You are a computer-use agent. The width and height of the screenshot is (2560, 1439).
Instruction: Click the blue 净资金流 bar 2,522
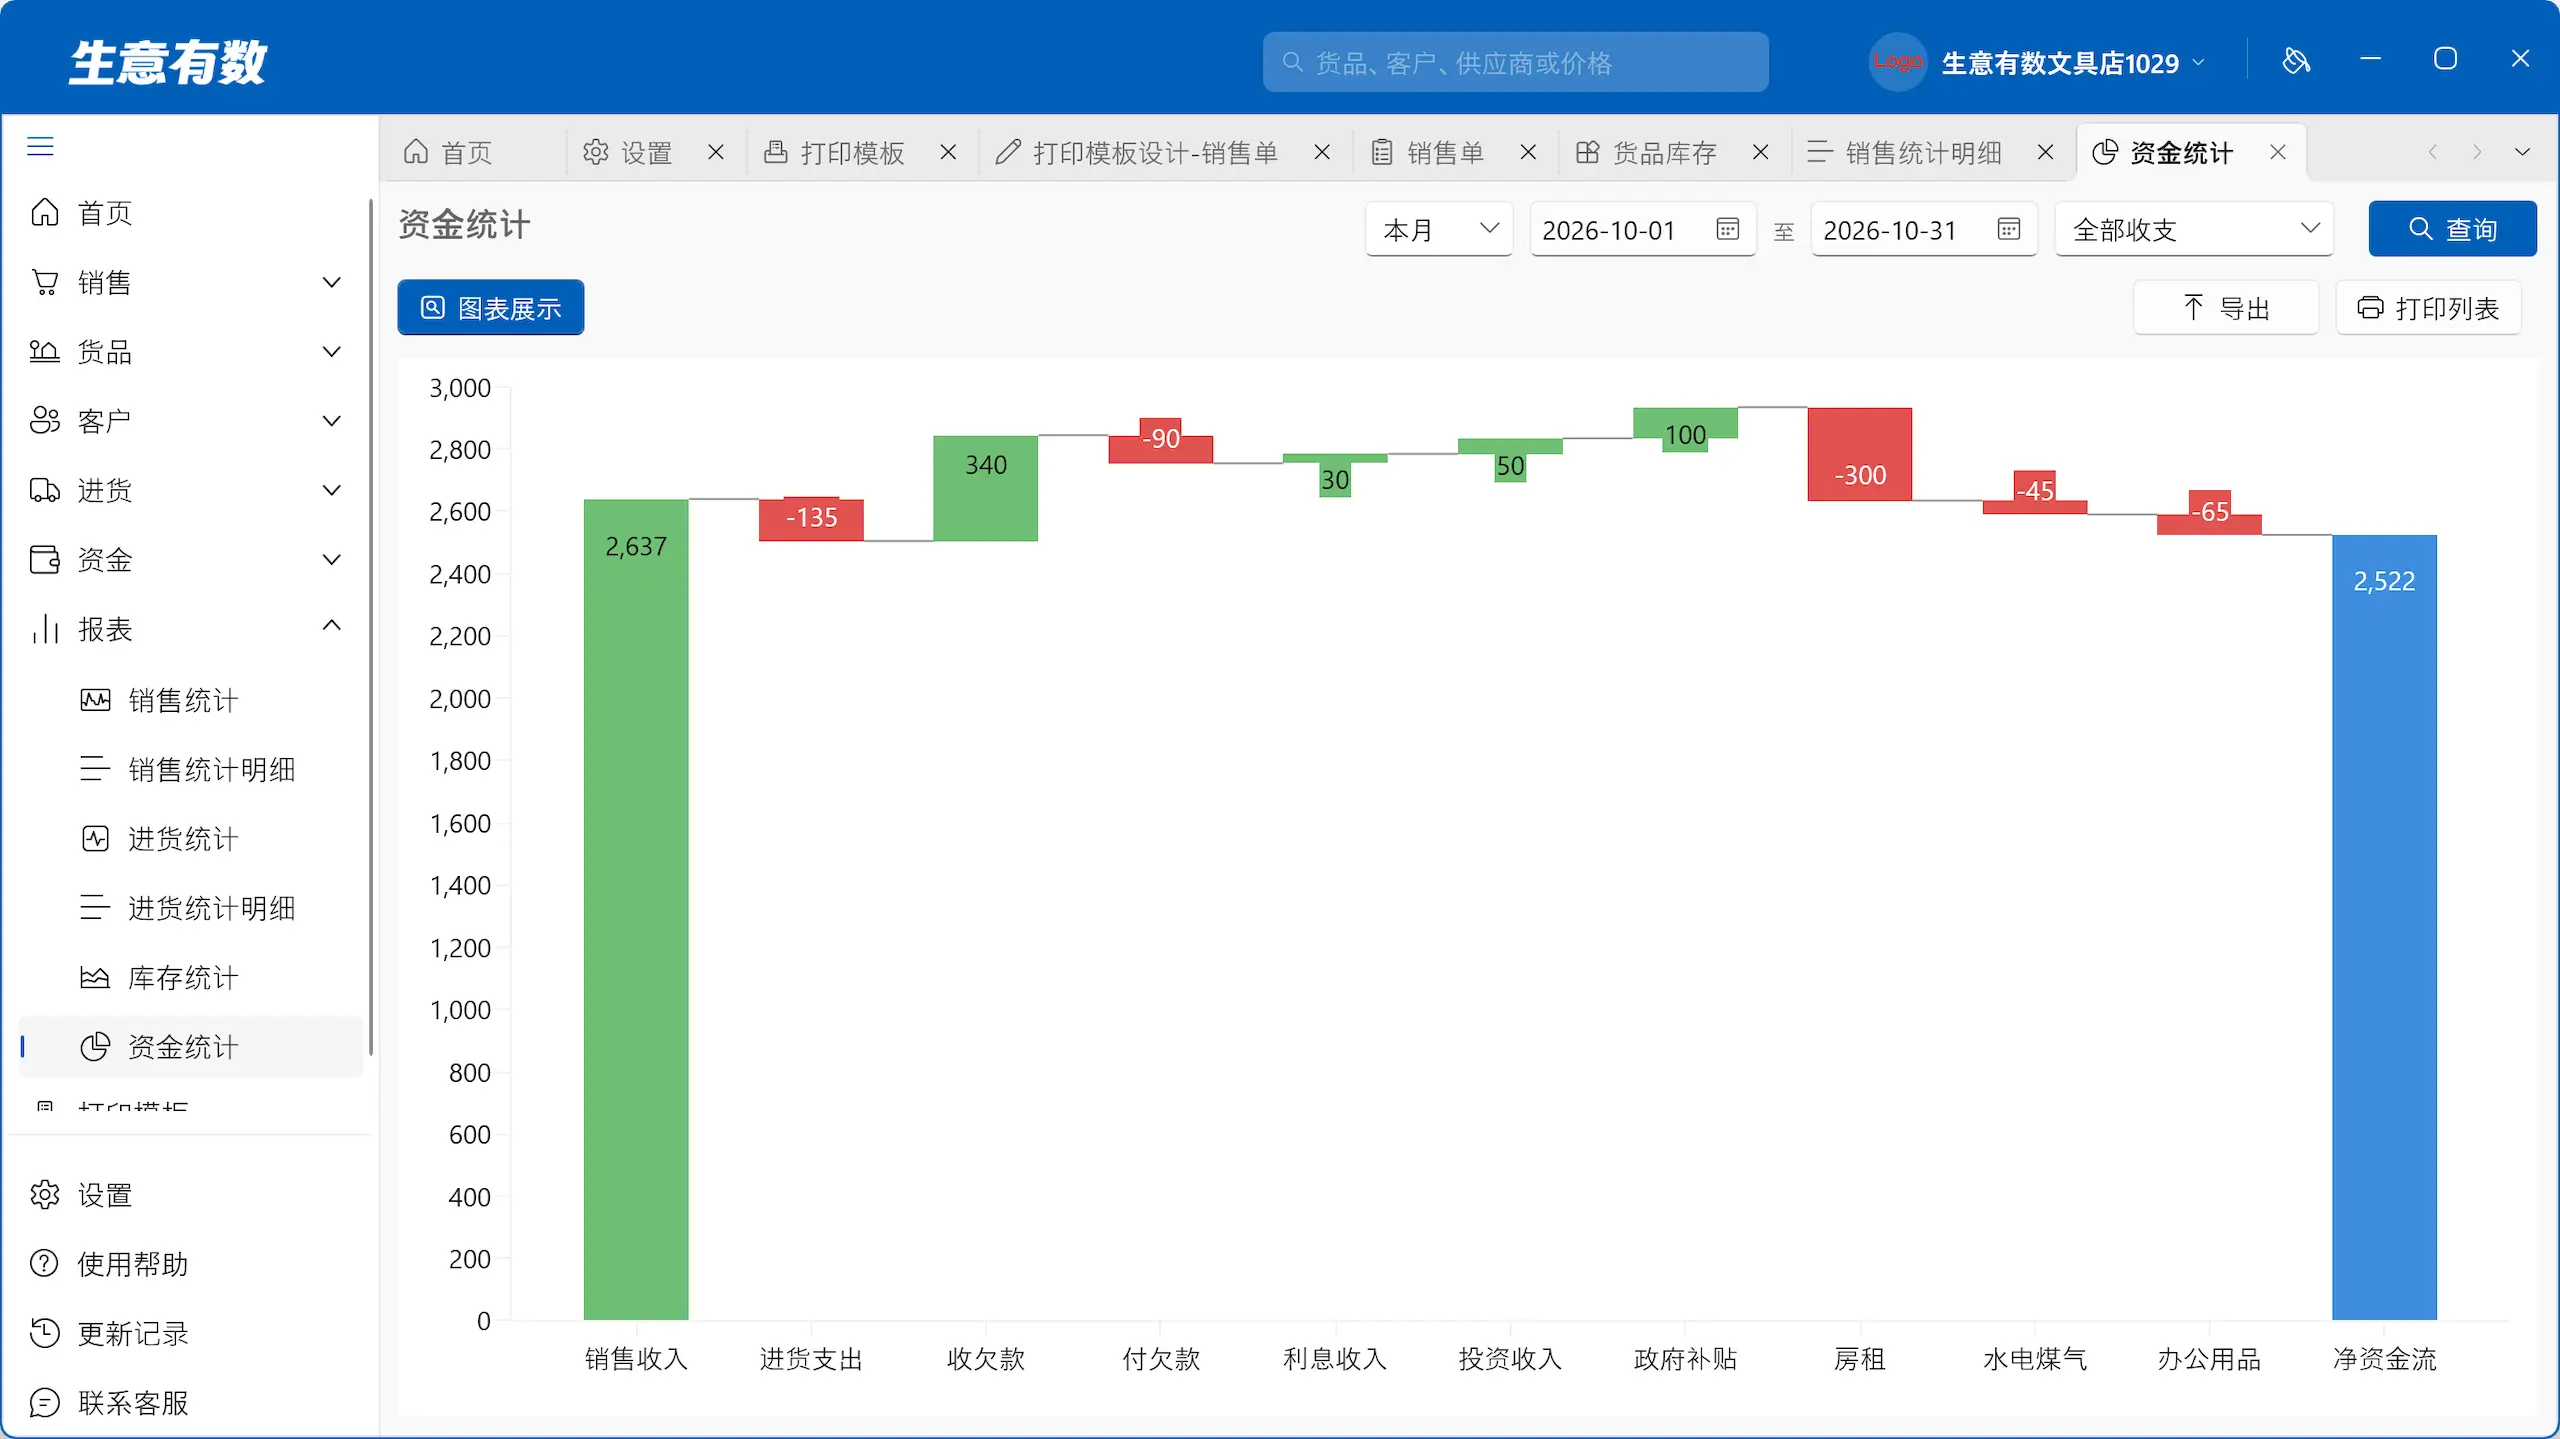pyautogui.click(x=2384, y=927)
